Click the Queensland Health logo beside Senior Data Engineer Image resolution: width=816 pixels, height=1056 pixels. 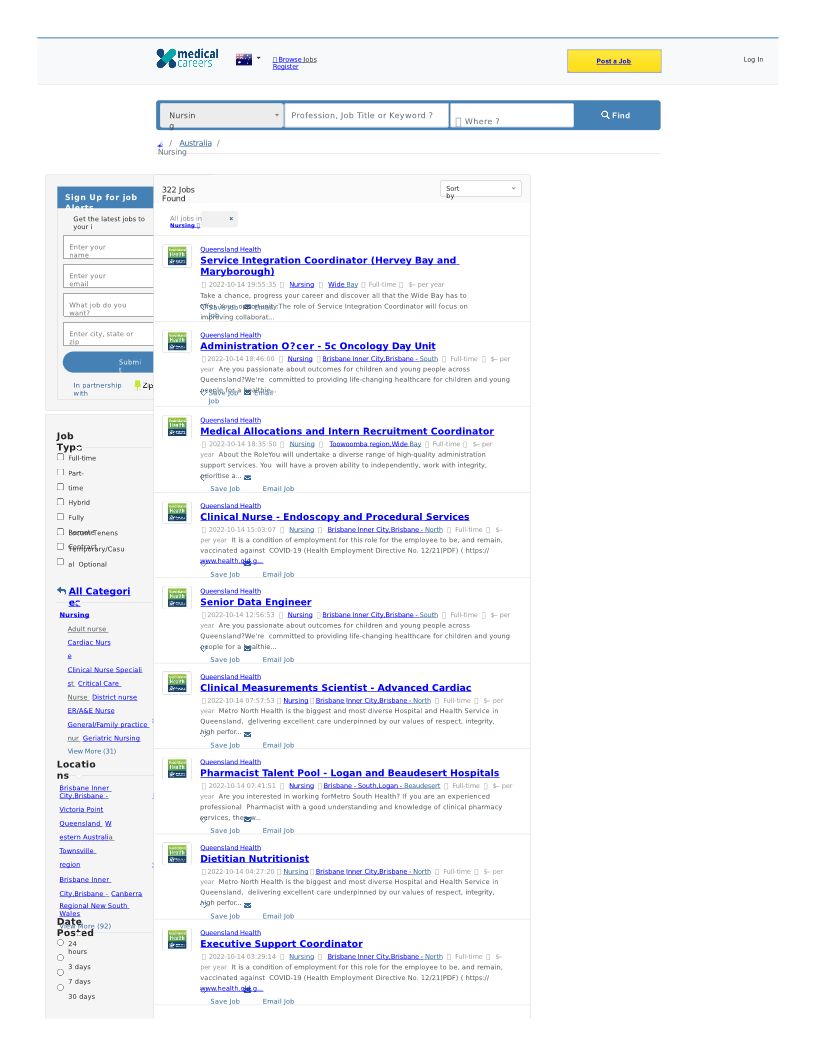click(x=177, y=598)
